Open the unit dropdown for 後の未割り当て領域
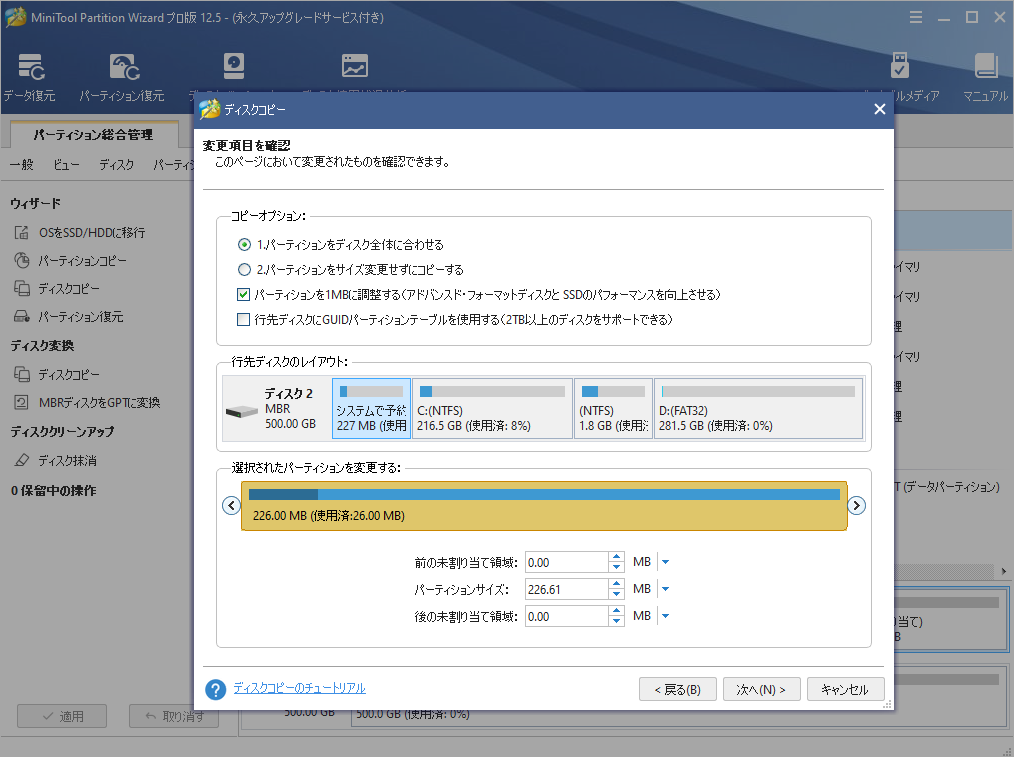 [x=665, y=616]
